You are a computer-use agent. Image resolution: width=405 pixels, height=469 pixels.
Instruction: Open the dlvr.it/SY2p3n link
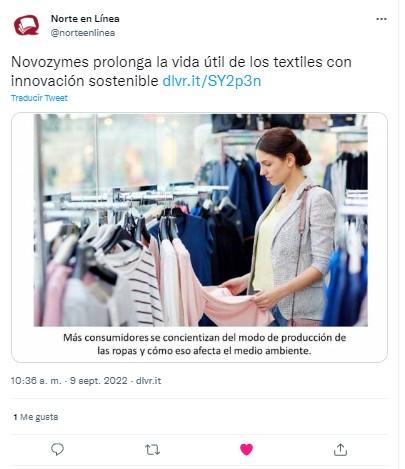[x=211, y=81]
